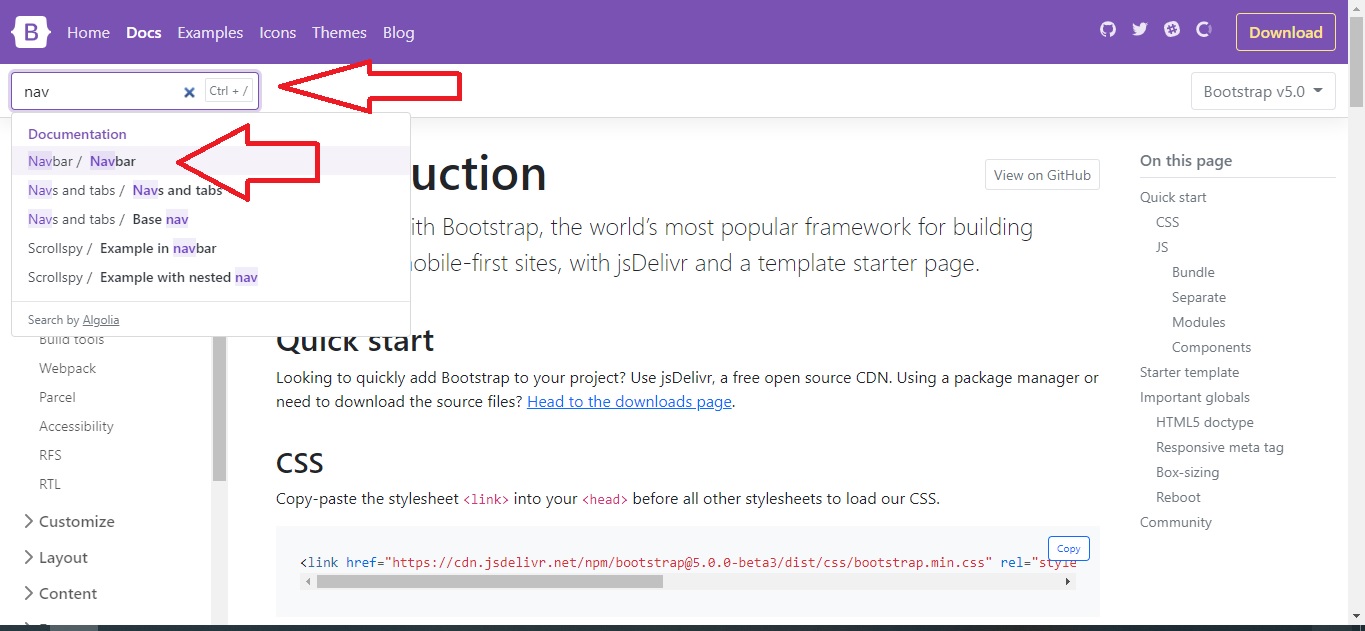Jump to JS in On this page list
The height and width of the screenshot is (631, 1365).
1162,247
